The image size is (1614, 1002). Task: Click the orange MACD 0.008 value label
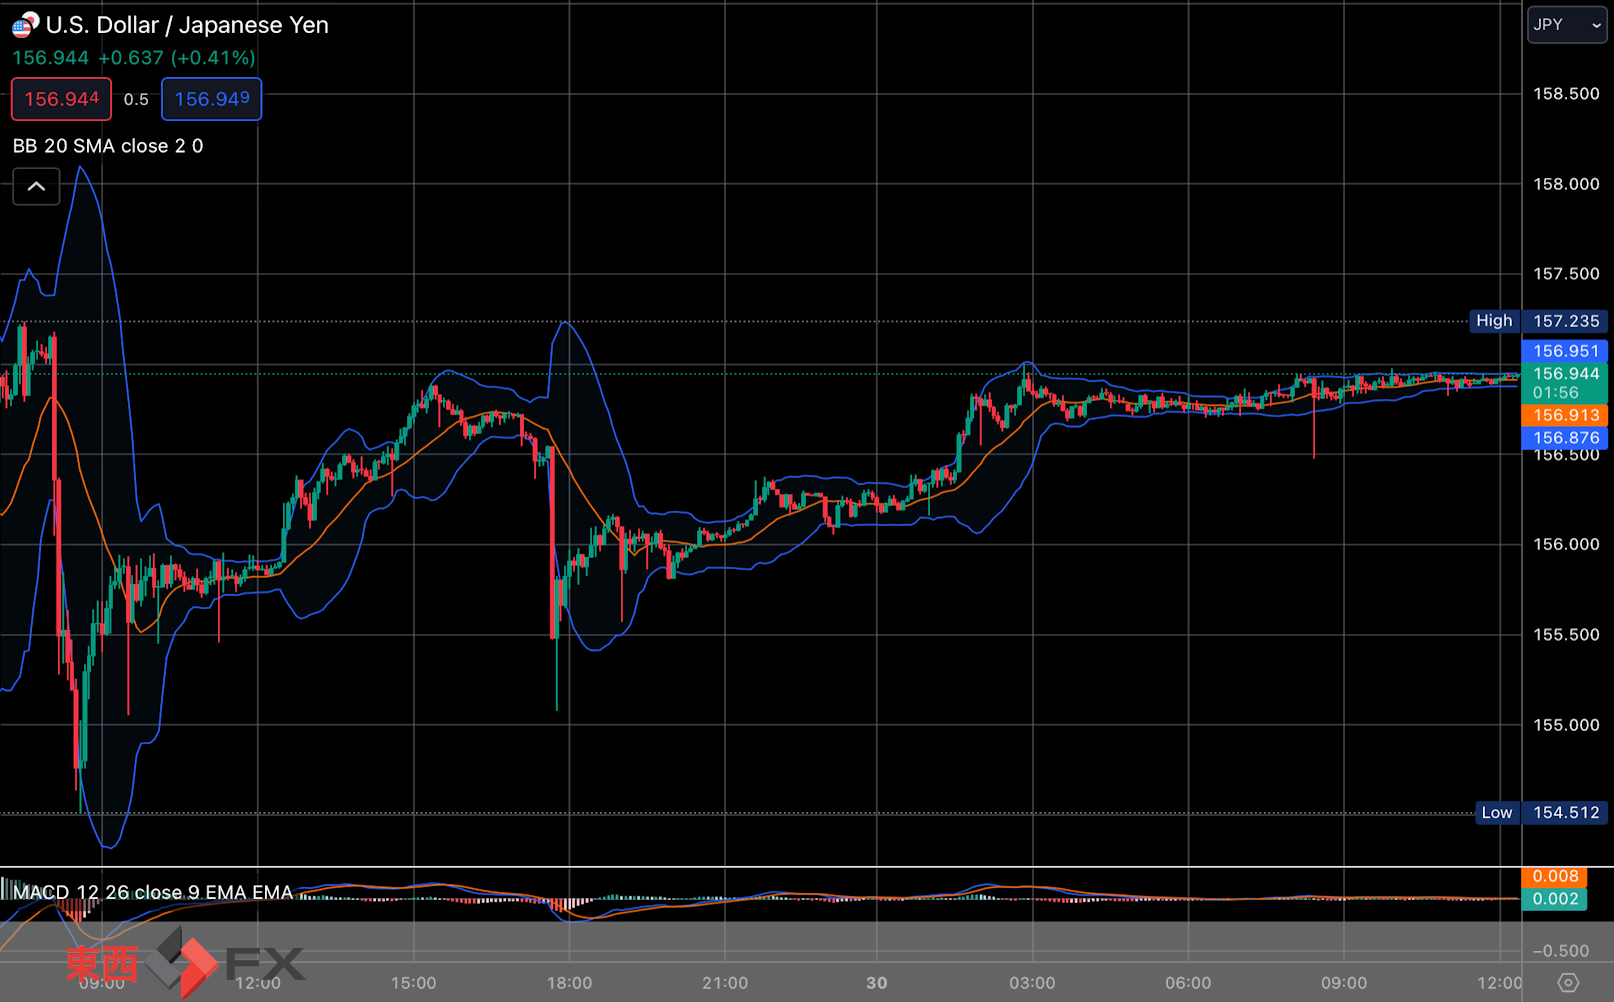point(1554,876)
